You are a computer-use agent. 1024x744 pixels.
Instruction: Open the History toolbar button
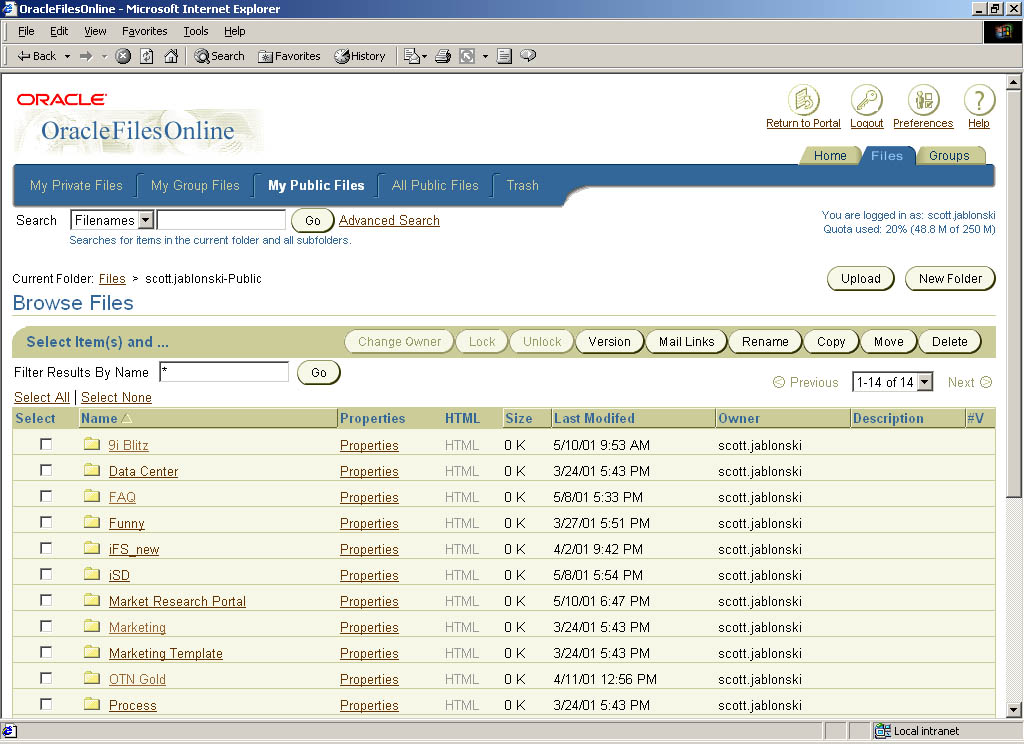pyautogui.click(x=360, y=56)
